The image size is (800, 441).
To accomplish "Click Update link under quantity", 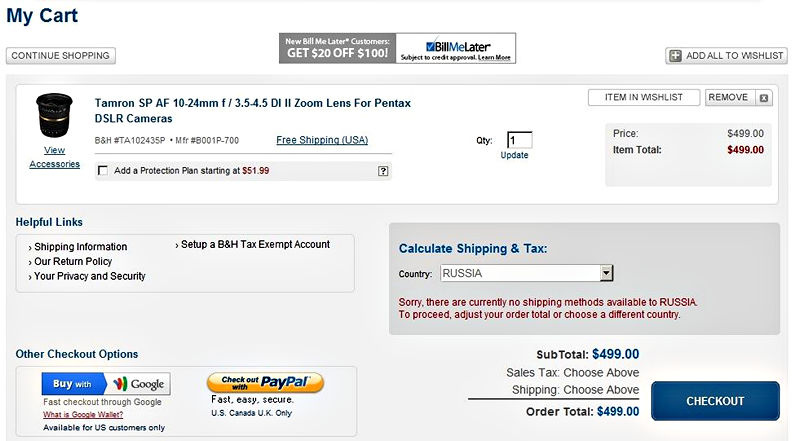I will 514,155.
